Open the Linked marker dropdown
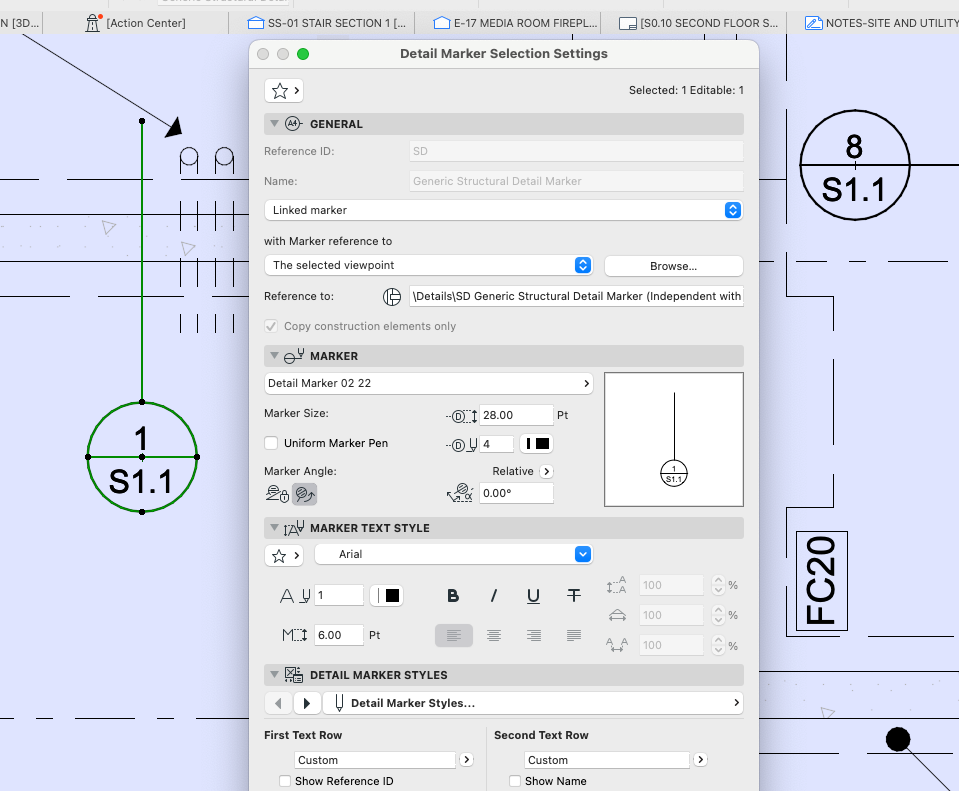959x791 pixels. tap(503, 210)
